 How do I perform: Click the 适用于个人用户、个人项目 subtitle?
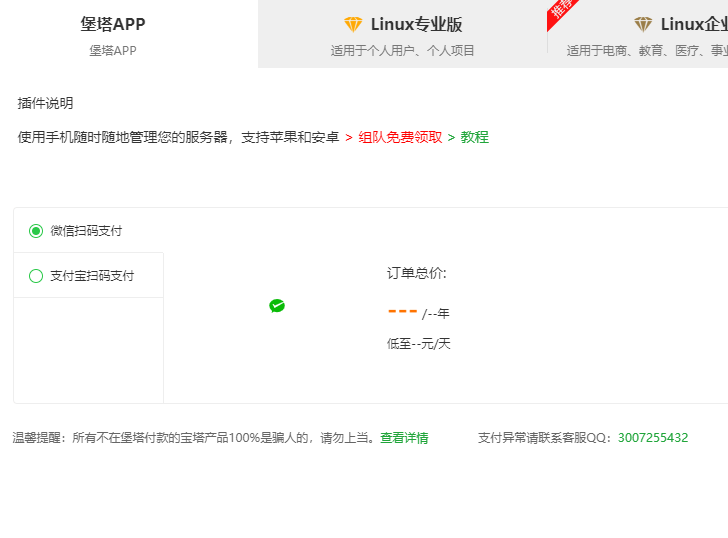(x=403, y=51)
